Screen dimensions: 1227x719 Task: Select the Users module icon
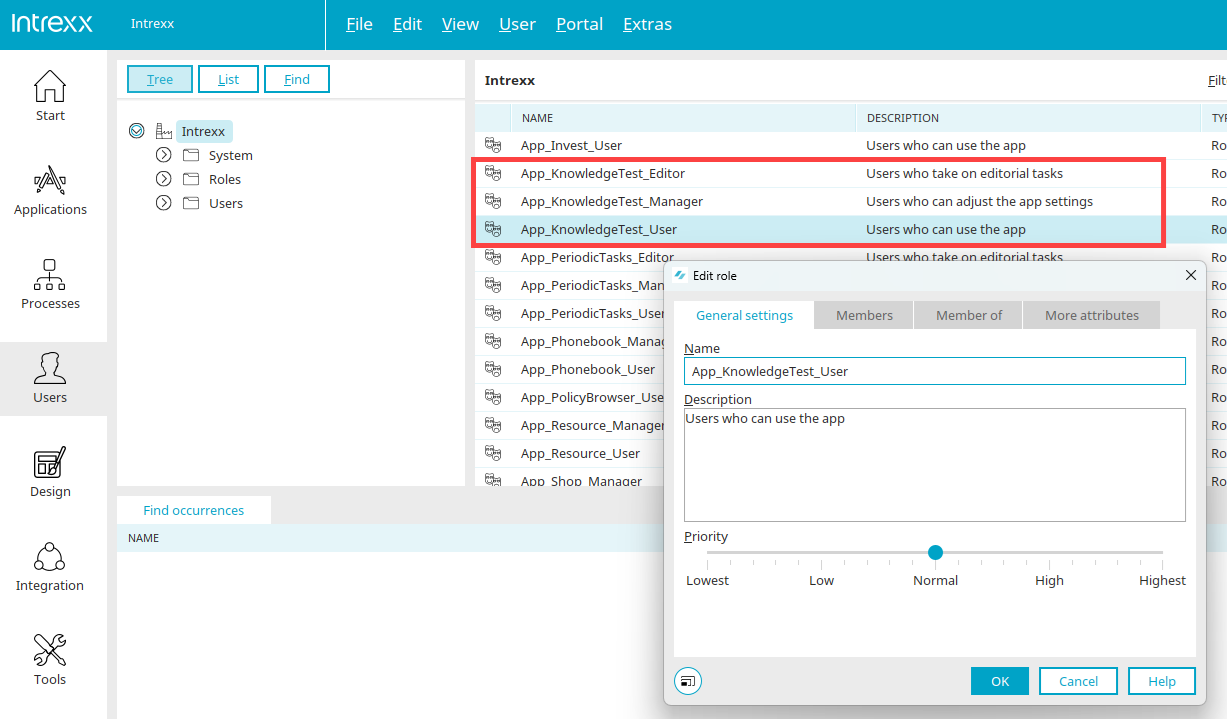point(50,369)
